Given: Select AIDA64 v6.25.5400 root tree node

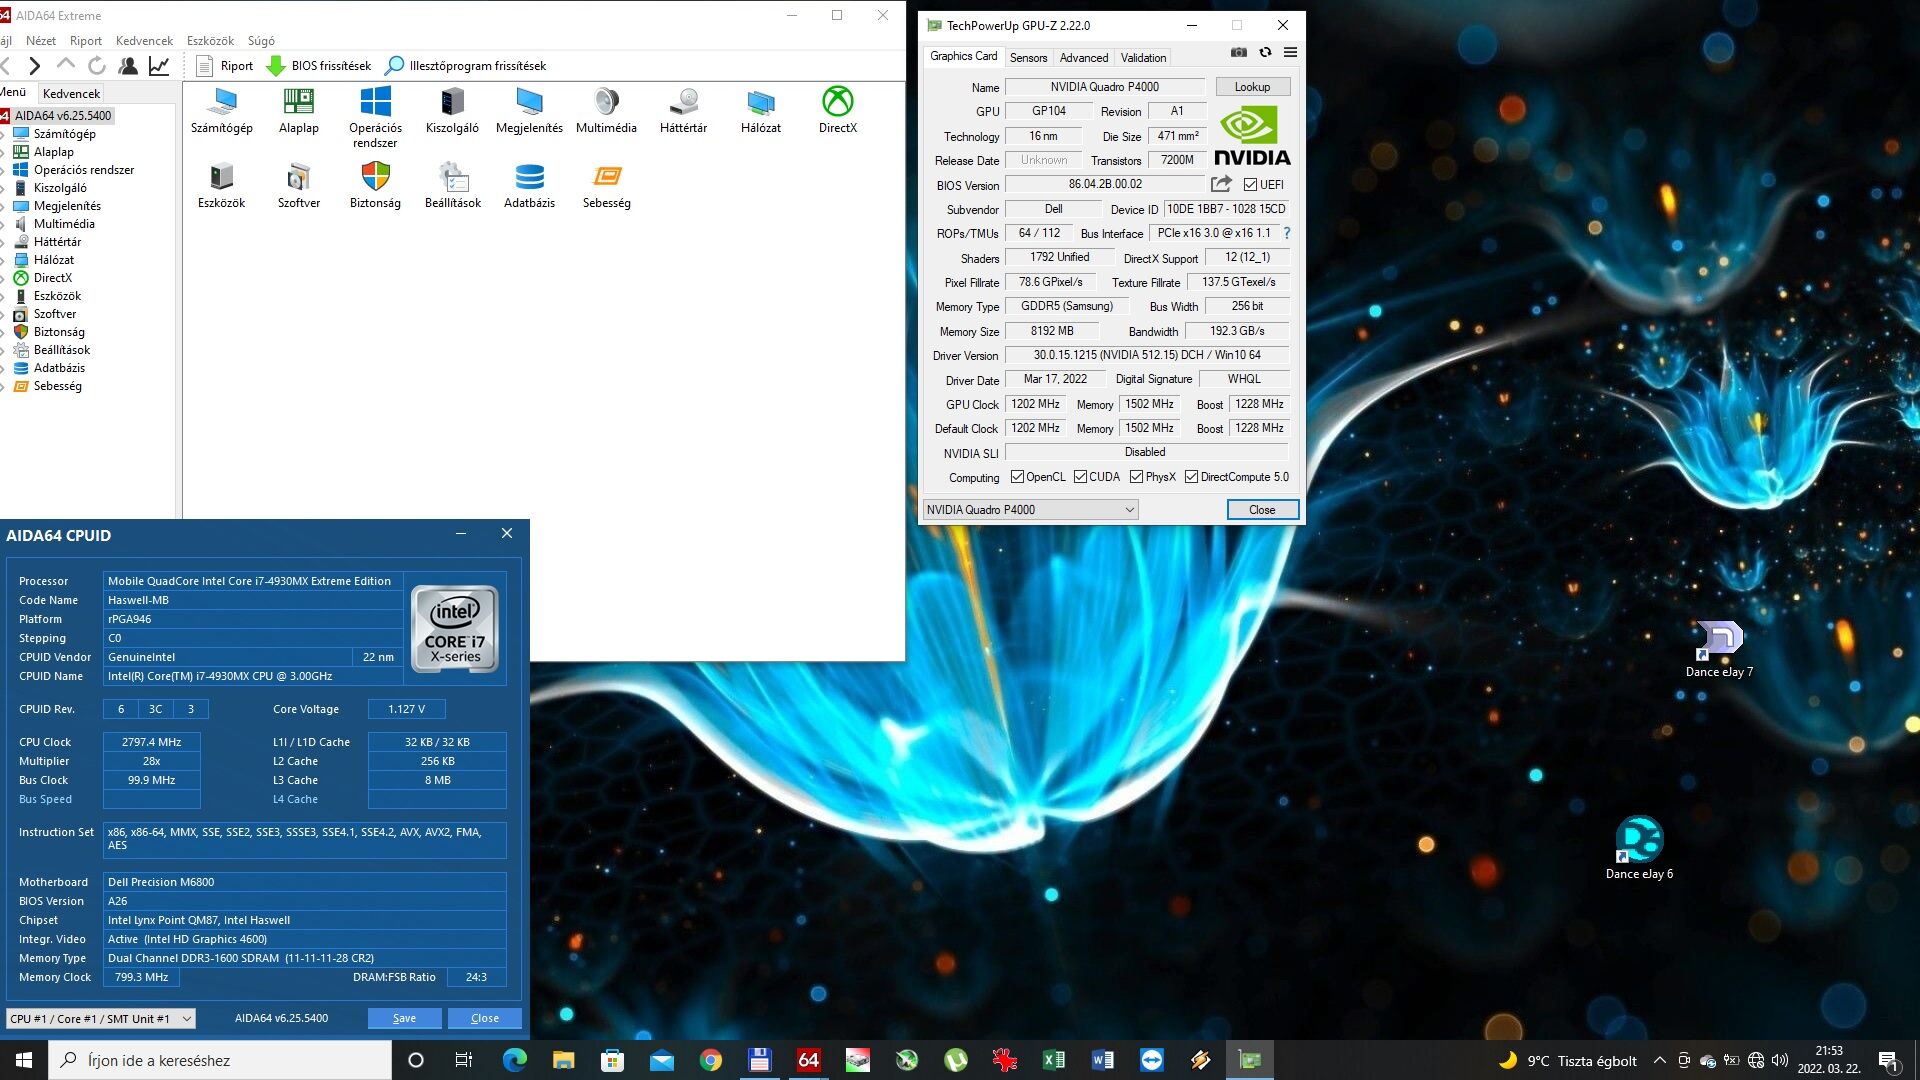Looking at the screenshot, I should [62, 116].
